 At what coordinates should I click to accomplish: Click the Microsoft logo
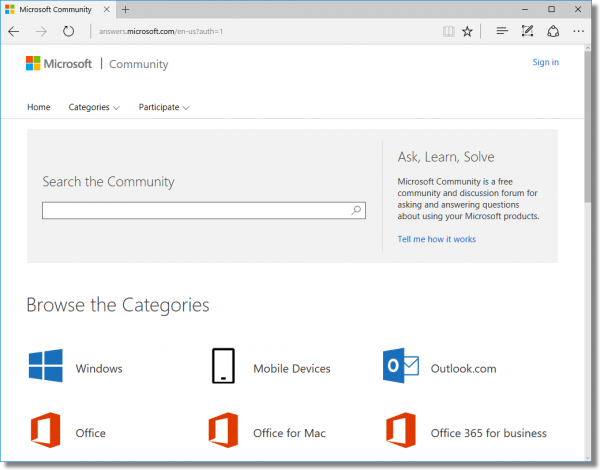[59, 64]
